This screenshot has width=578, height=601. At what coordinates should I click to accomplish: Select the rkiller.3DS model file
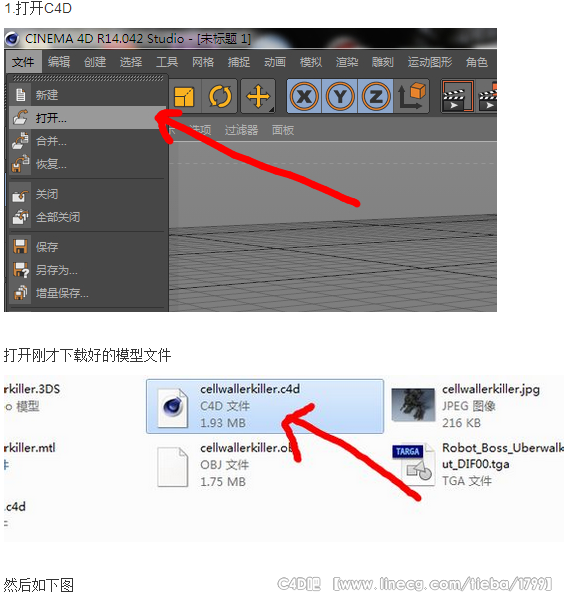point(33,398)
